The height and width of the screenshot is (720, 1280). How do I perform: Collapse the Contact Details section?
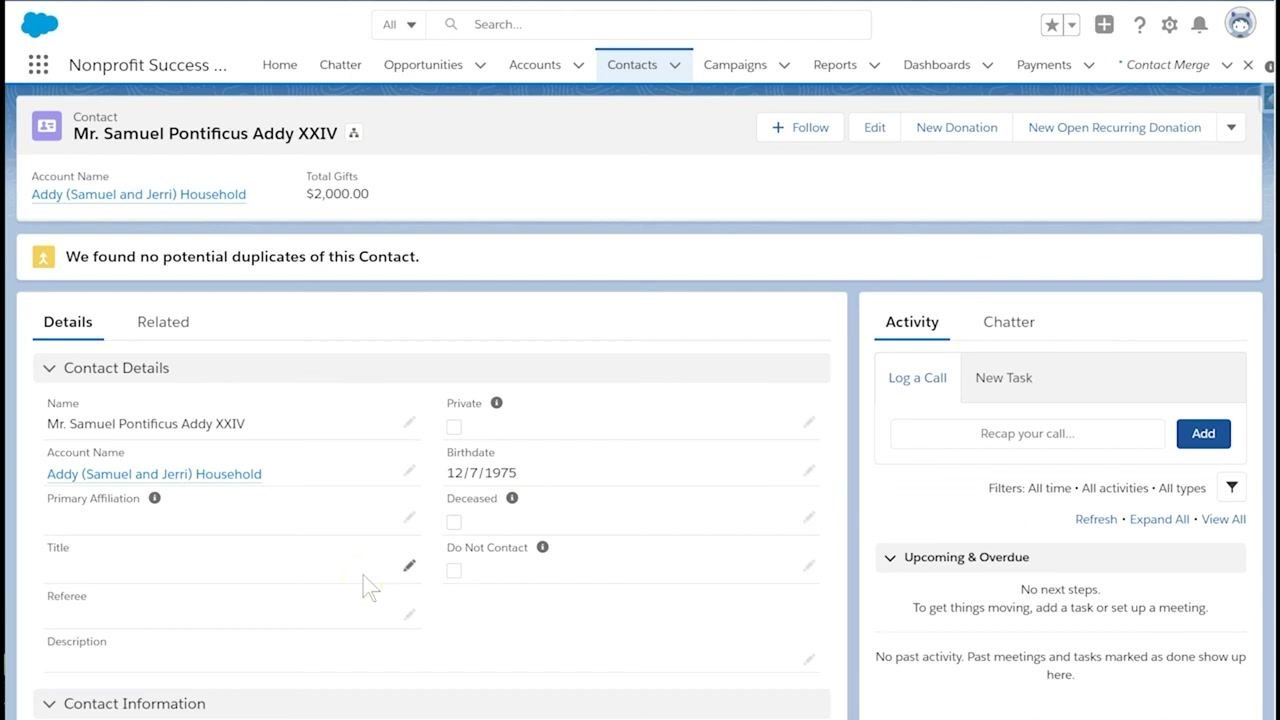50,368
